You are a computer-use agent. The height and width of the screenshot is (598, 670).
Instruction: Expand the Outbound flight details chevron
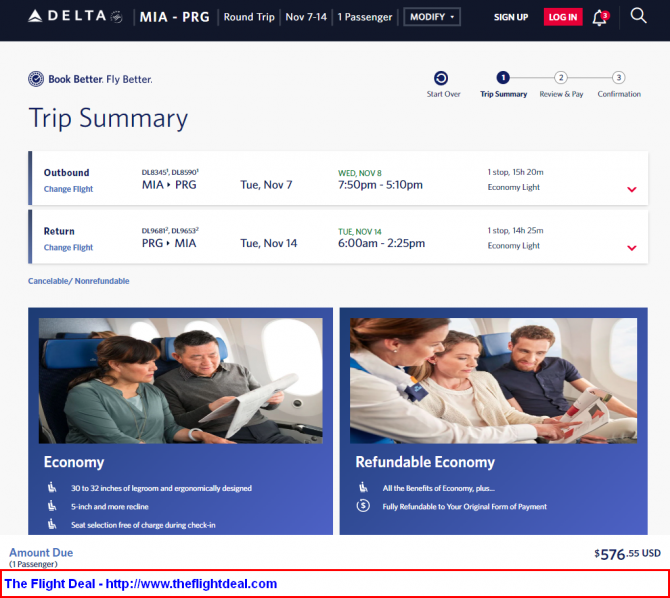(631, 189)
